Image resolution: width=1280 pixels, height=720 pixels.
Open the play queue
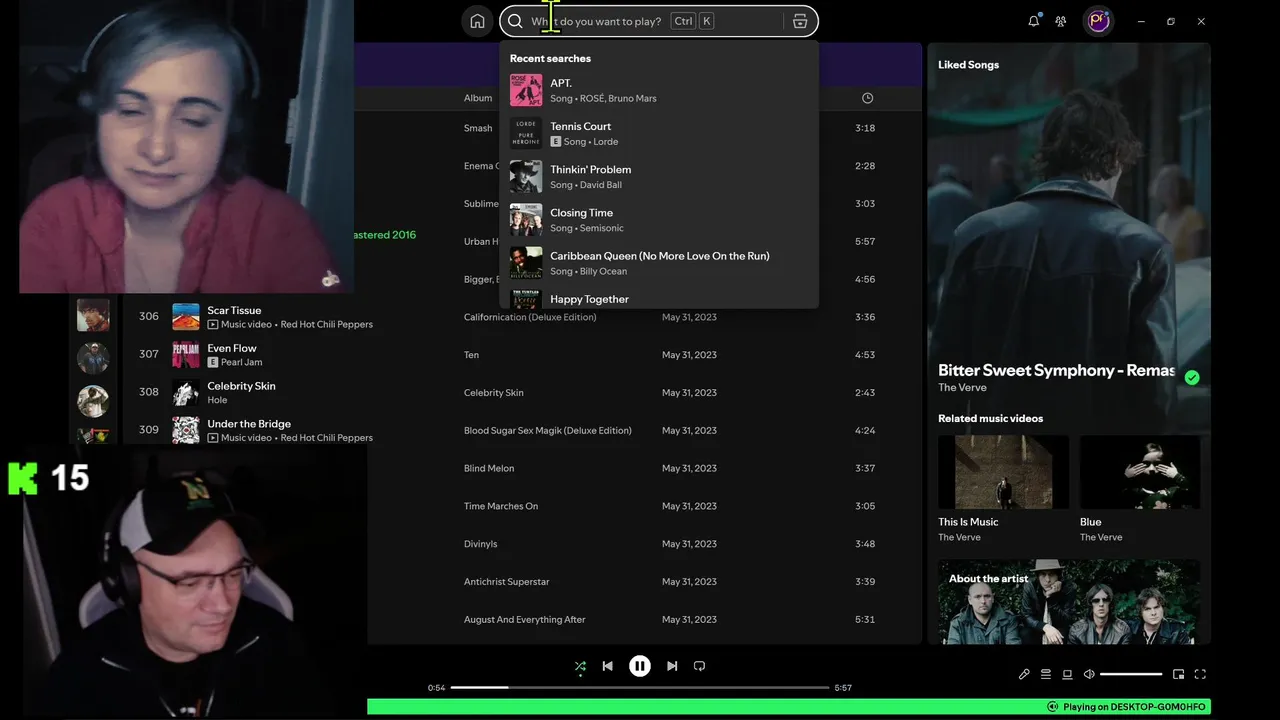pos(1046,674)
